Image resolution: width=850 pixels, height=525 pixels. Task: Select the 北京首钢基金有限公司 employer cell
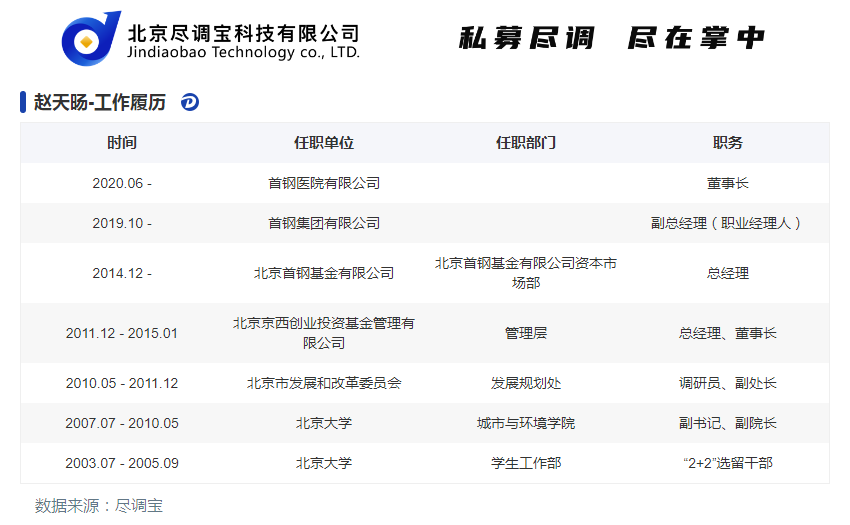point(324,273)
